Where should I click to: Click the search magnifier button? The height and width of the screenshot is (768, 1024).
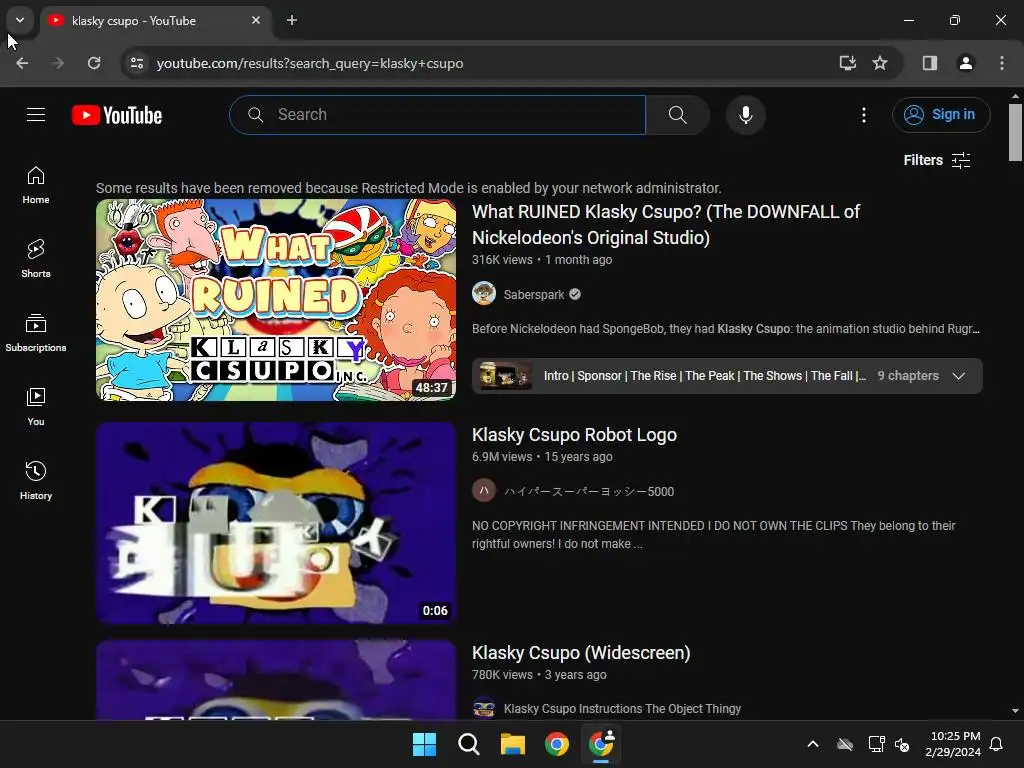pyautogui.click(x=678, y=115)
